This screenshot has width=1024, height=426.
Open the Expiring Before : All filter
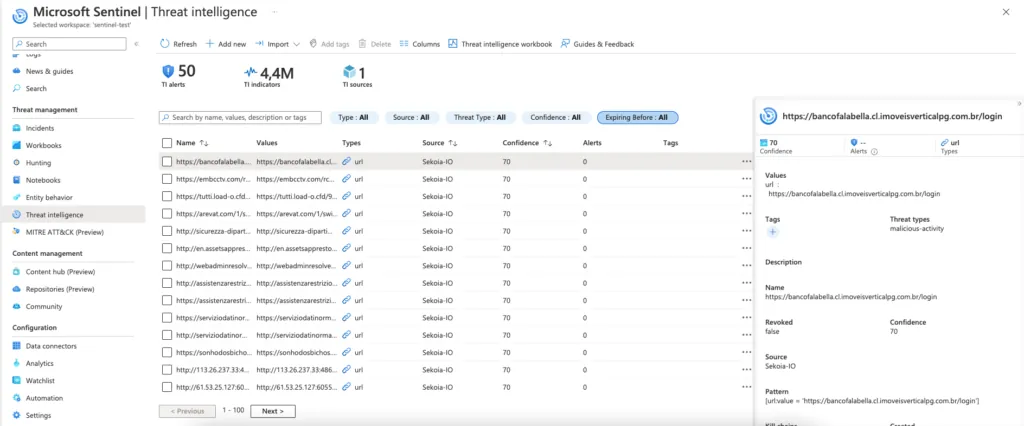(637, 118)
